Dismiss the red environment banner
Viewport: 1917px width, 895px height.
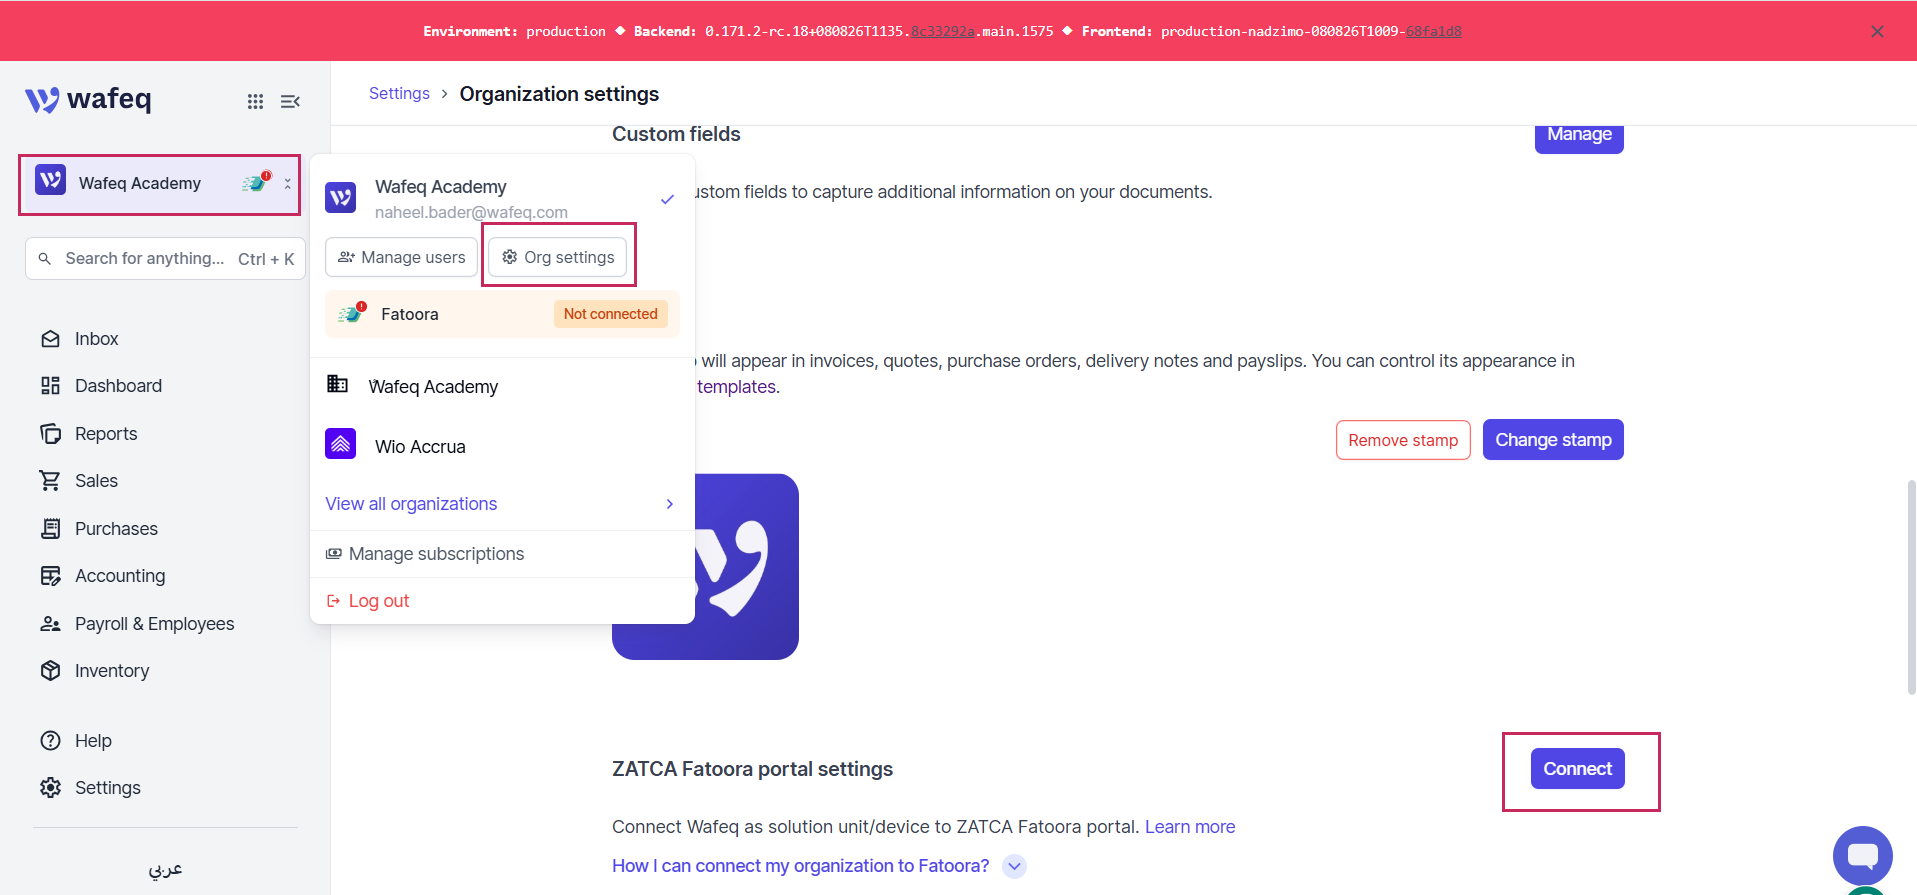pos(1877,31)
